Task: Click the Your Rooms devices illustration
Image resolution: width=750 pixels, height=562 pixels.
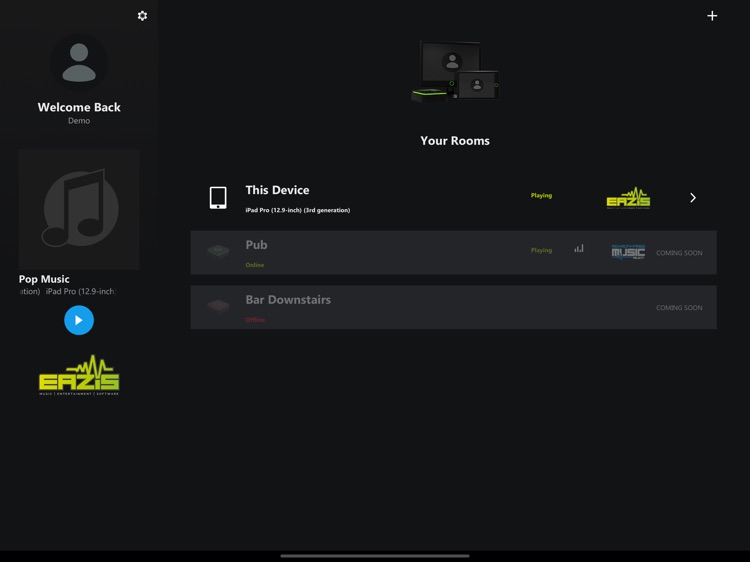Action: tap(455, 71)
